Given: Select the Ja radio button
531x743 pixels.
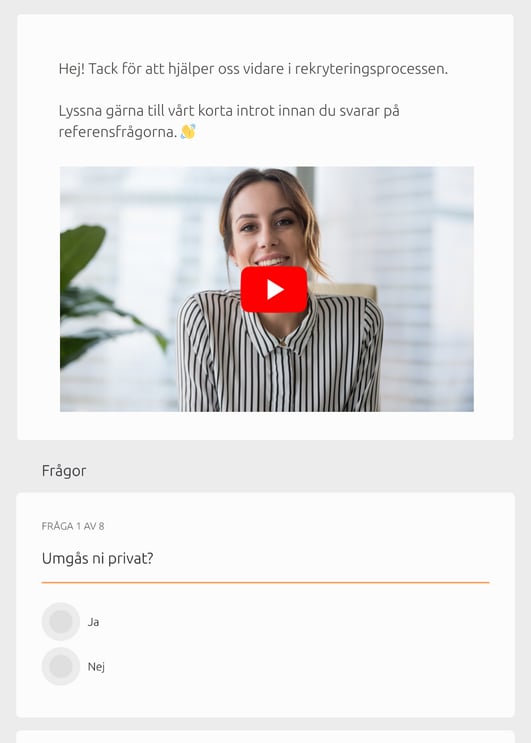Looking at the screenshot, I should (61, 622).
